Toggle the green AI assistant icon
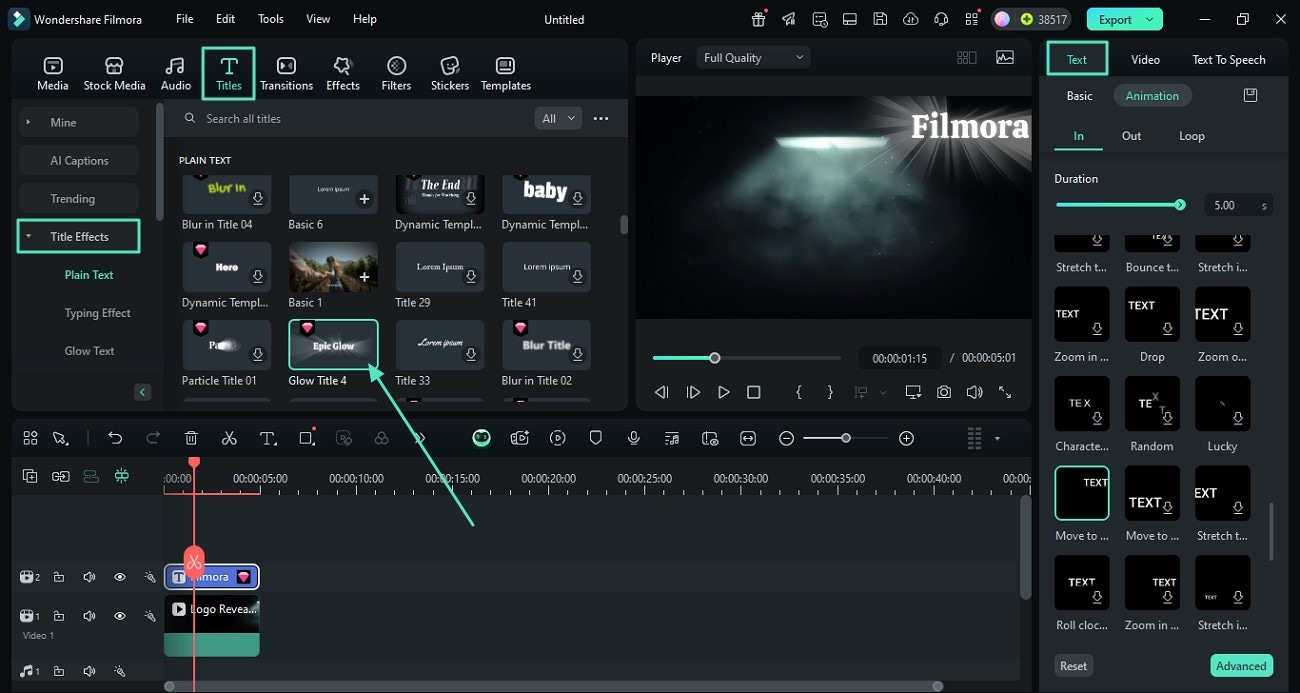The image size is (1300, 693). [x=481, y=438]
